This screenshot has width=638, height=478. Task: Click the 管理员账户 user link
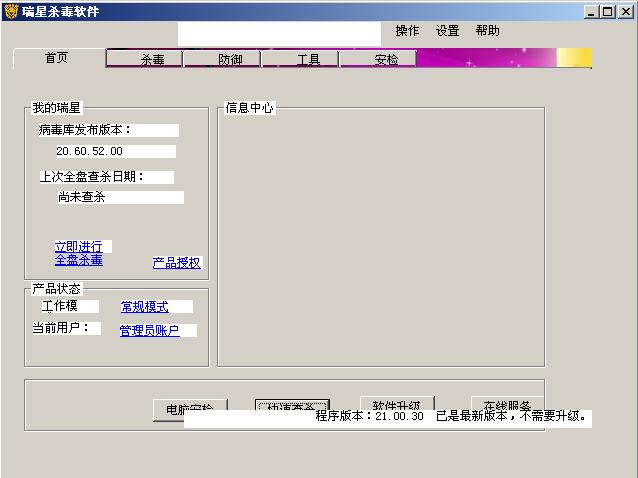click(x=149, y=330)
